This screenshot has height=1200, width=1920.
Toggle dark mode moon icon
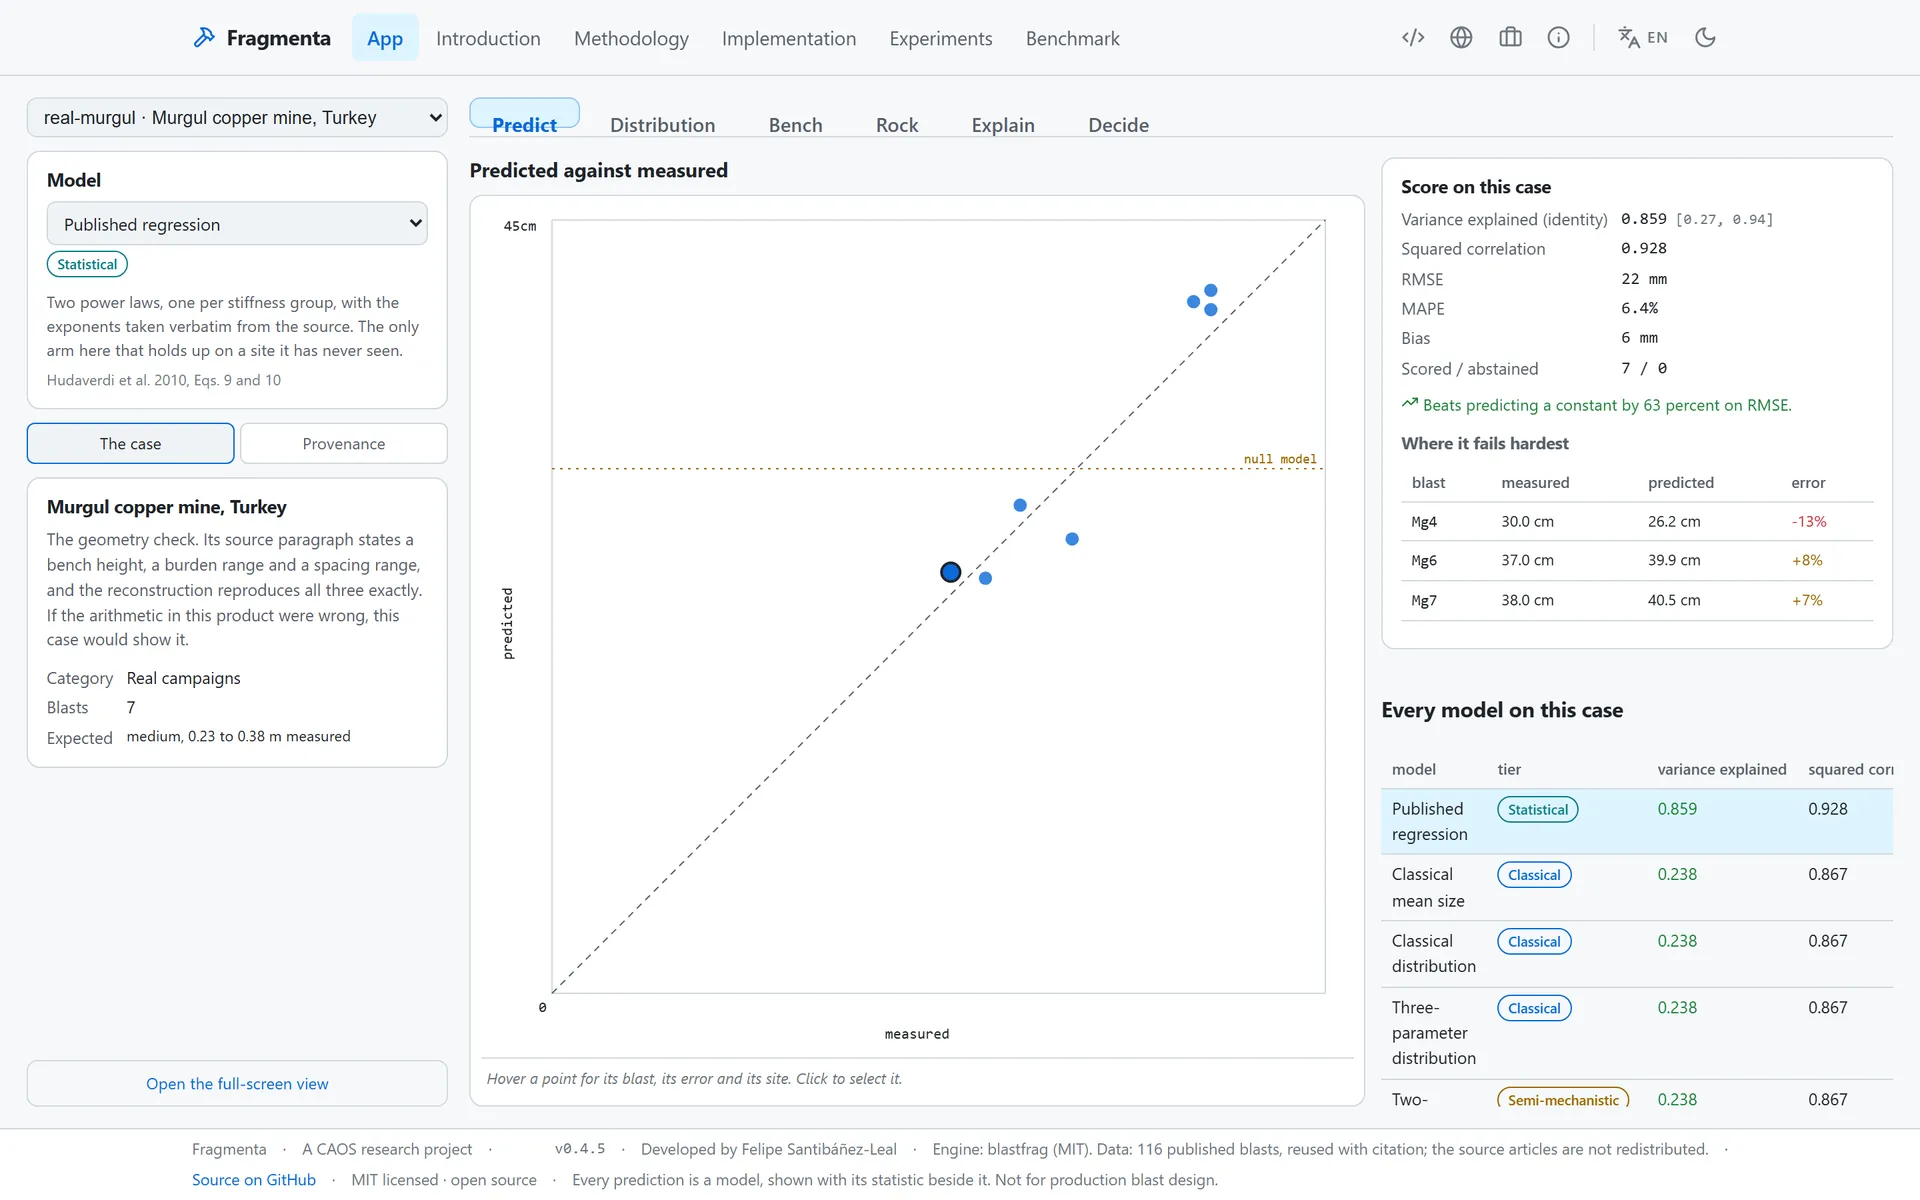pyautogui.click(x=1705, y=38)
